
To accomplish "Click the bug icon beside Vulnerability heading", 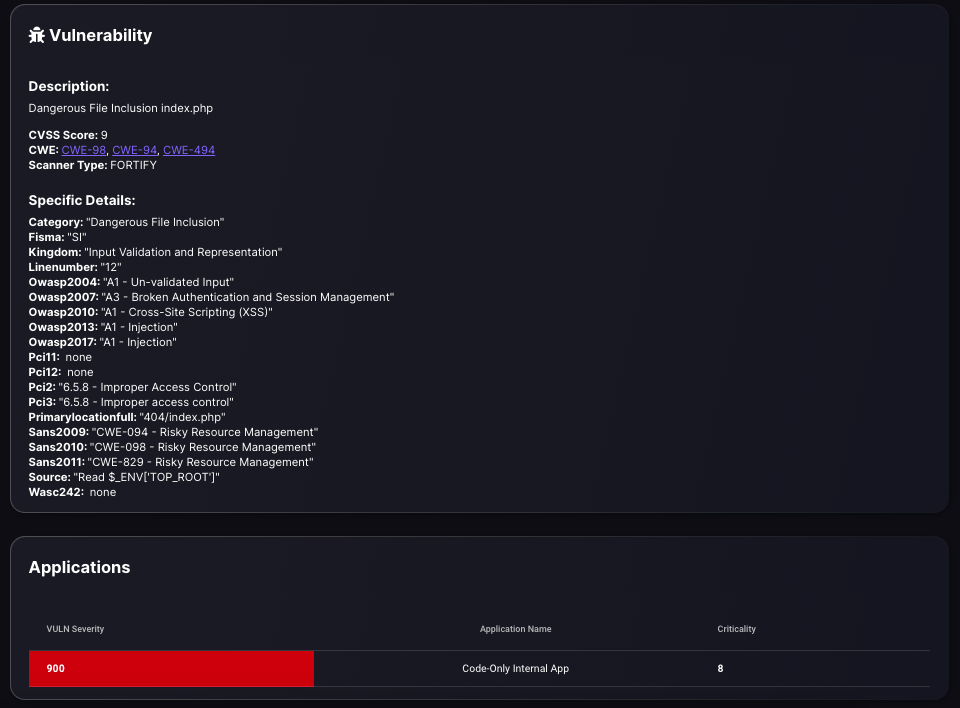I will click(x=37, y=36).
